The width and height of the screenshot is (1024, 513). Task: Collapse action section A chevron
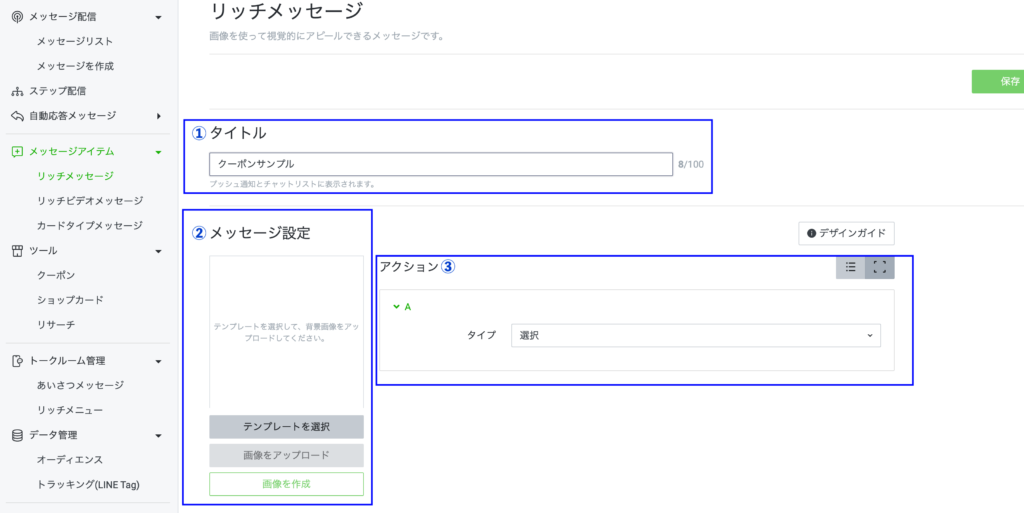[396, 307]
